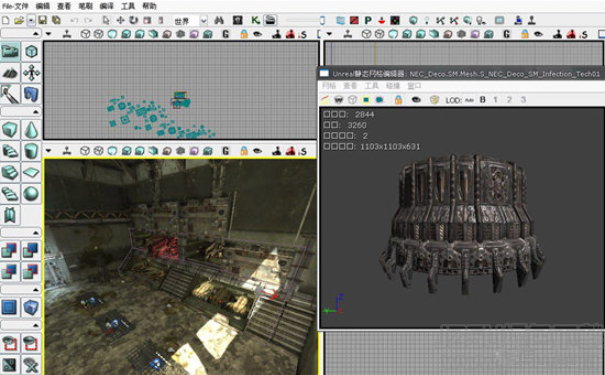Collapse the first section arrow in left toolbox

[x=35, y=34]
